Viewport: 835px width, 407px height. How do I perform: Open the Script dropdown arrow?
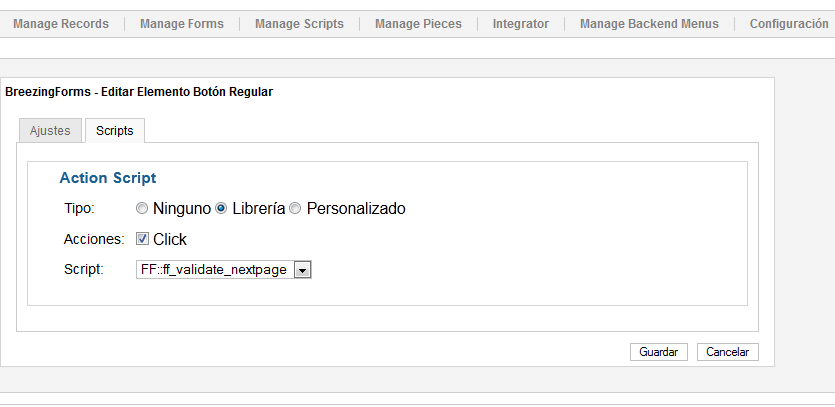point(302,270)
